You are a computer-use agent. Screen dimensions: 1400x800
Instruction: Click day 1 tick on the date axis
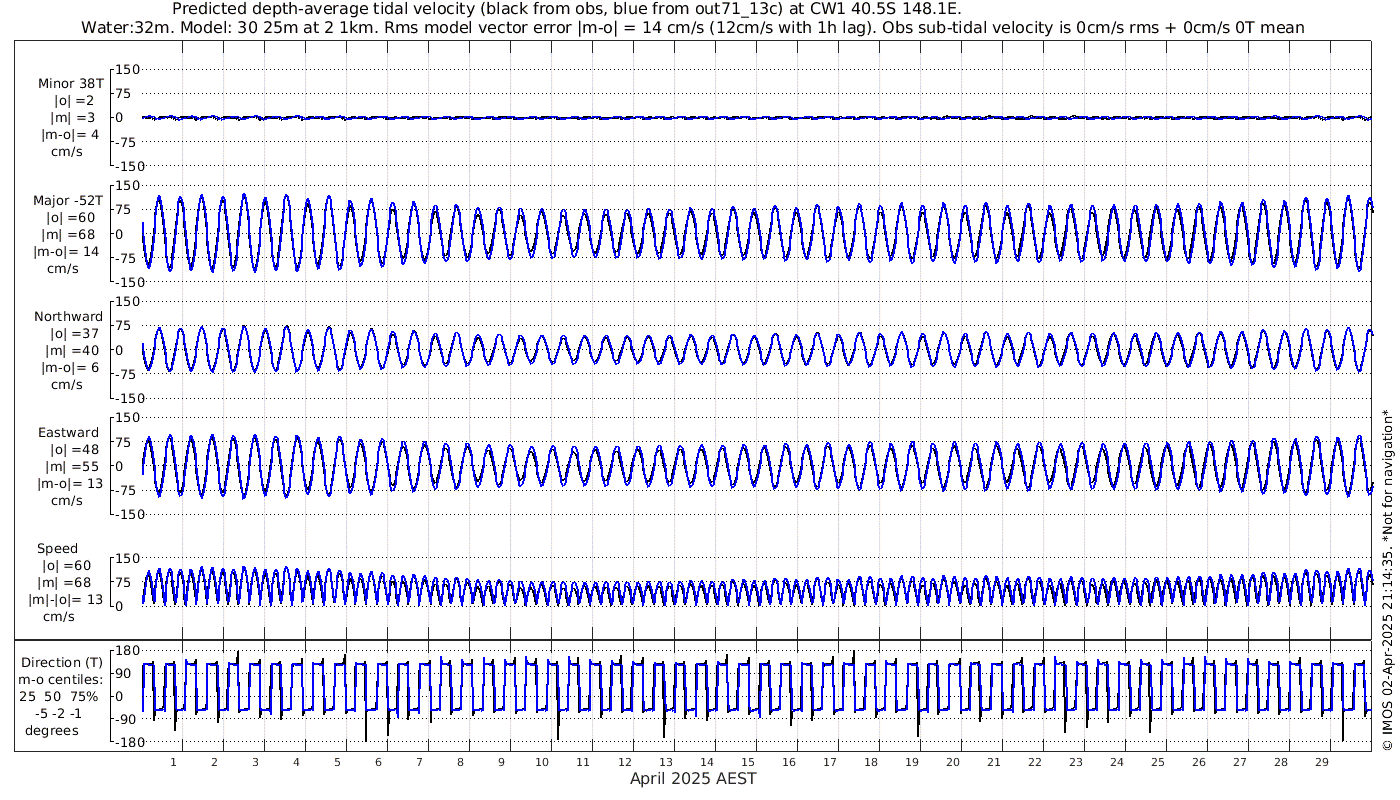point(173,762)
